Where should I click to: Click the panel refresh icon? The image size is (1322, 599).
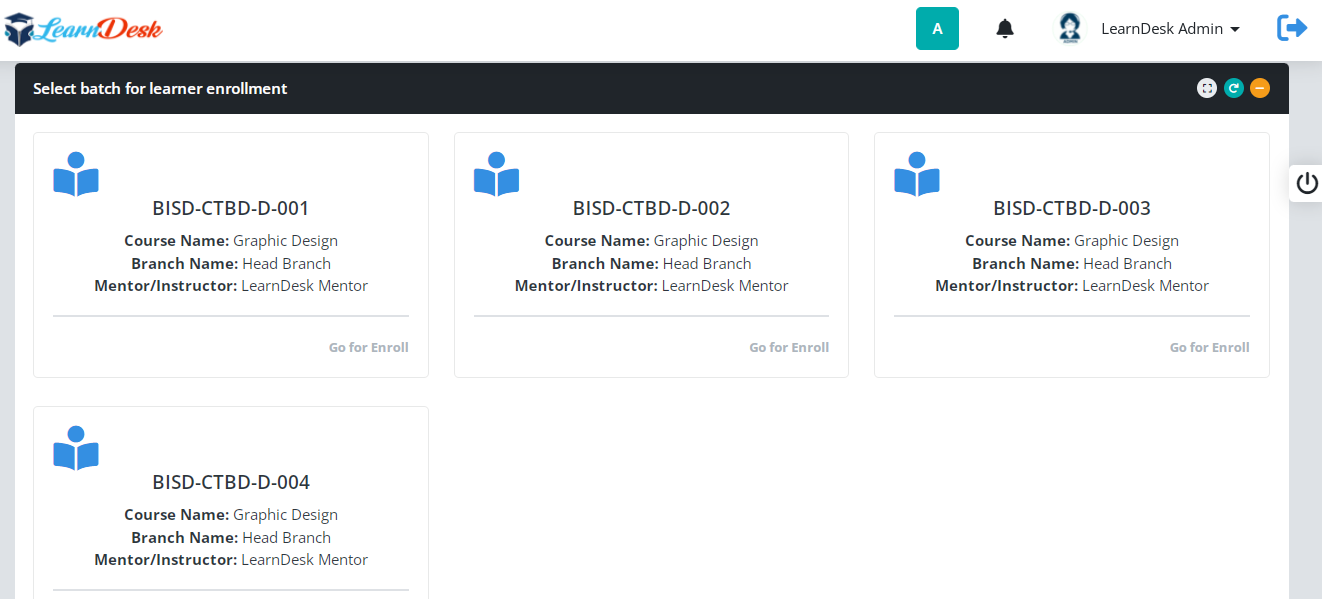(1234, 88)
